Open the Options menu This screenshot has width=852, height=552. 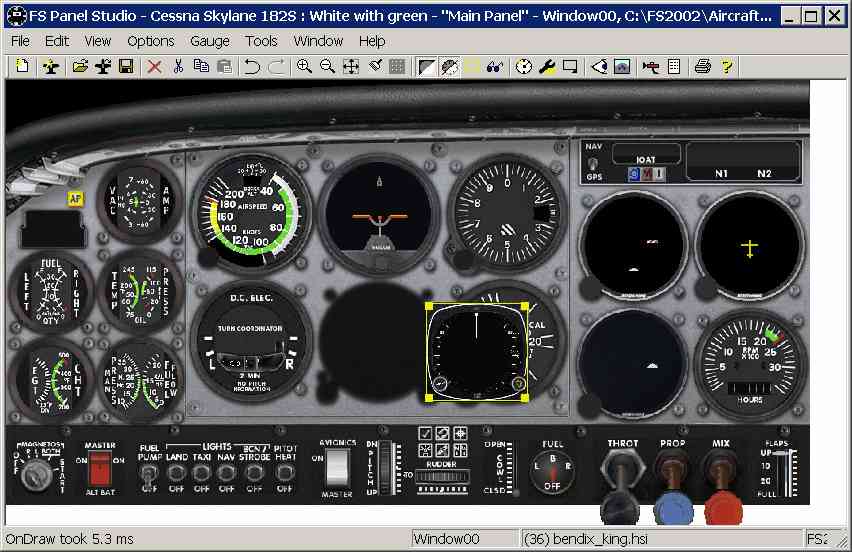(151, 41)
